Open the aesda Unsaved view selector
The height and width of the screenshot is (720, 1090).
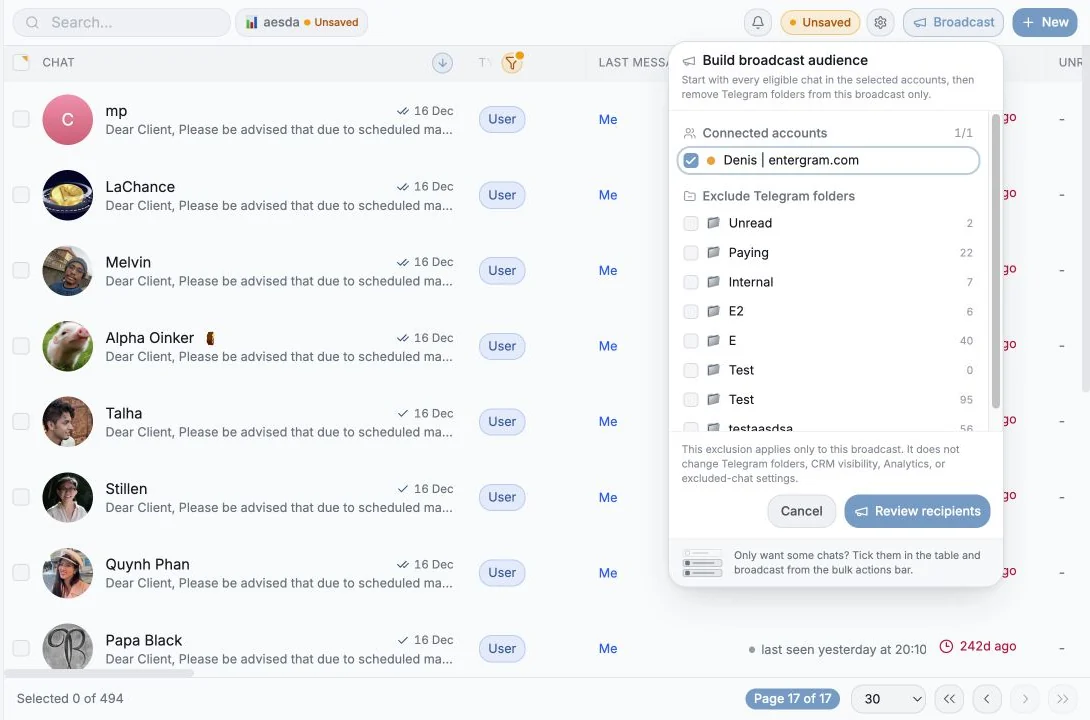pyautogui.click(x=301, y=22)
